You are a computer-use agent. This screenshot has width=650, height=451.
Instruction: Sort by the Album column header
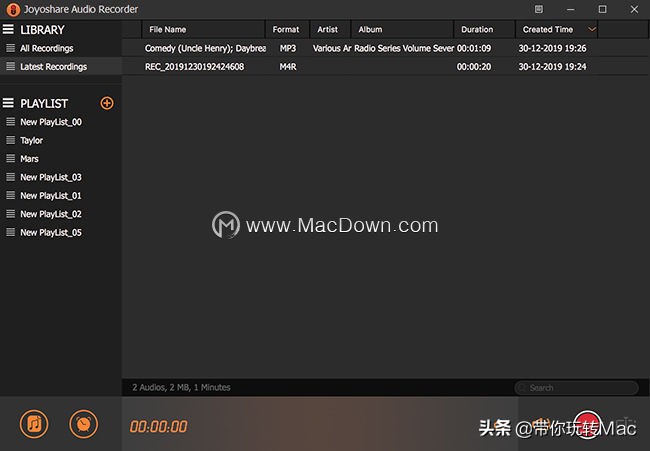(403, 29)
